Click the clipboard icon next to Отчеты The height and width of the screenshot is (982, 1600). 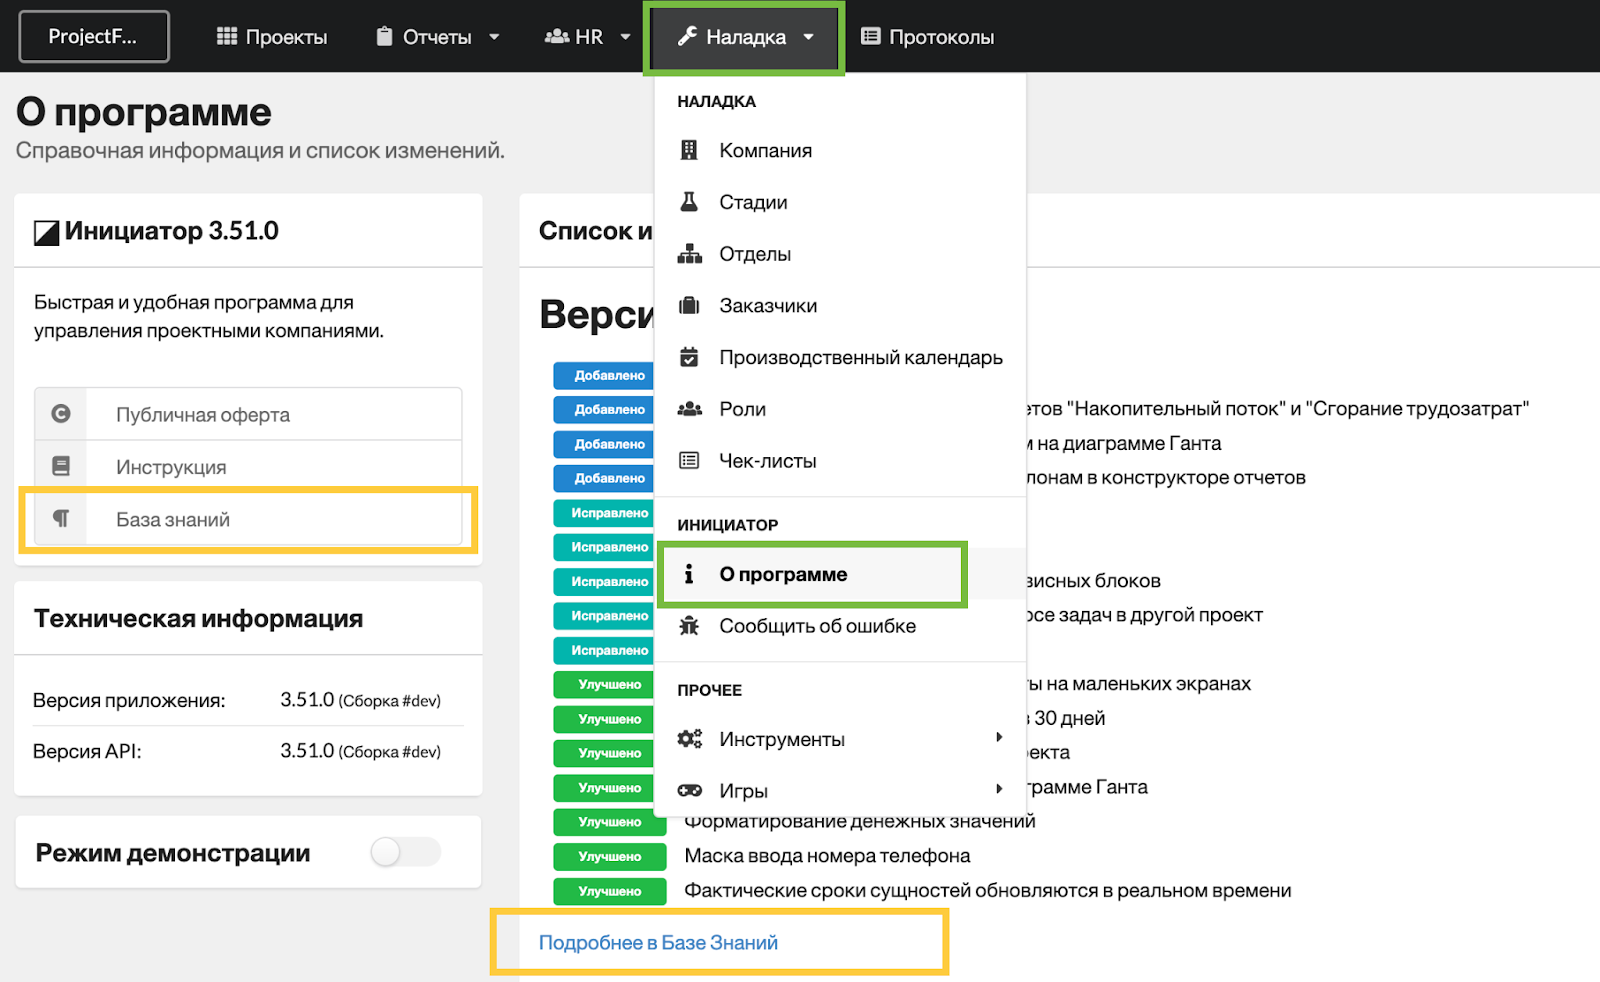tap(384, 37)
